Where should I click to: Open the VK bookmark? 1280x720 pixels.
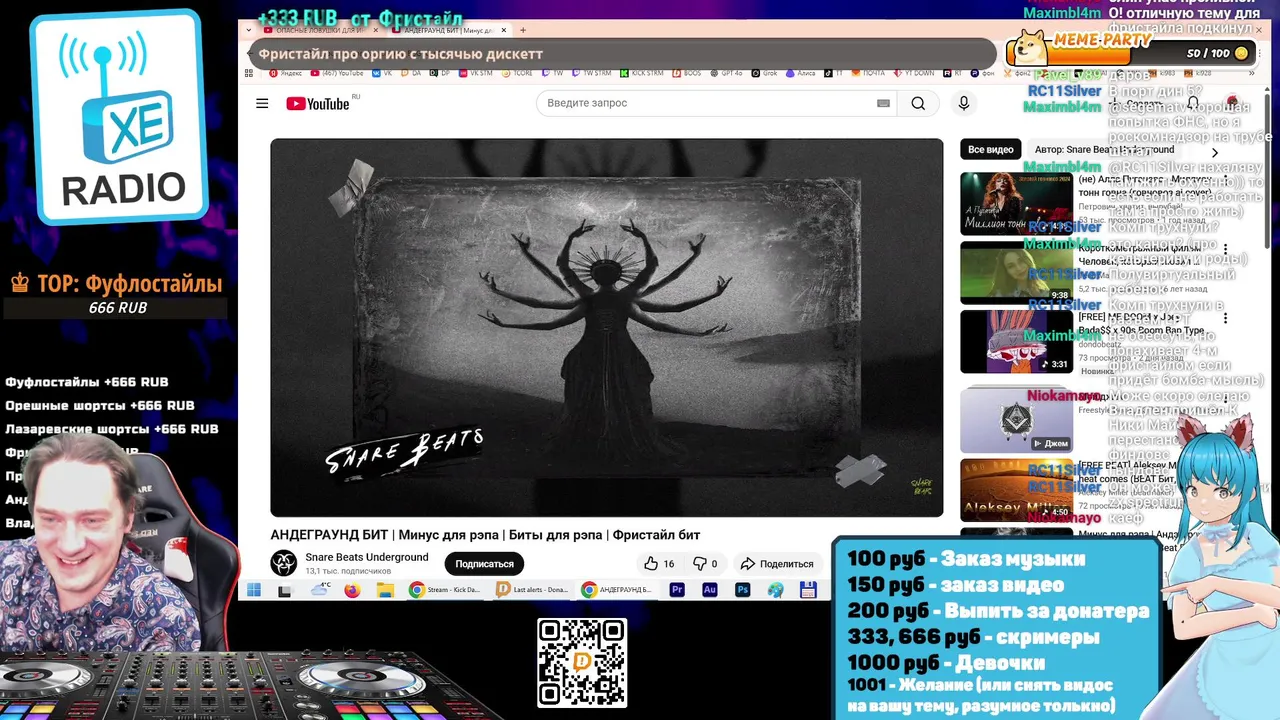[x=382, y=73]
